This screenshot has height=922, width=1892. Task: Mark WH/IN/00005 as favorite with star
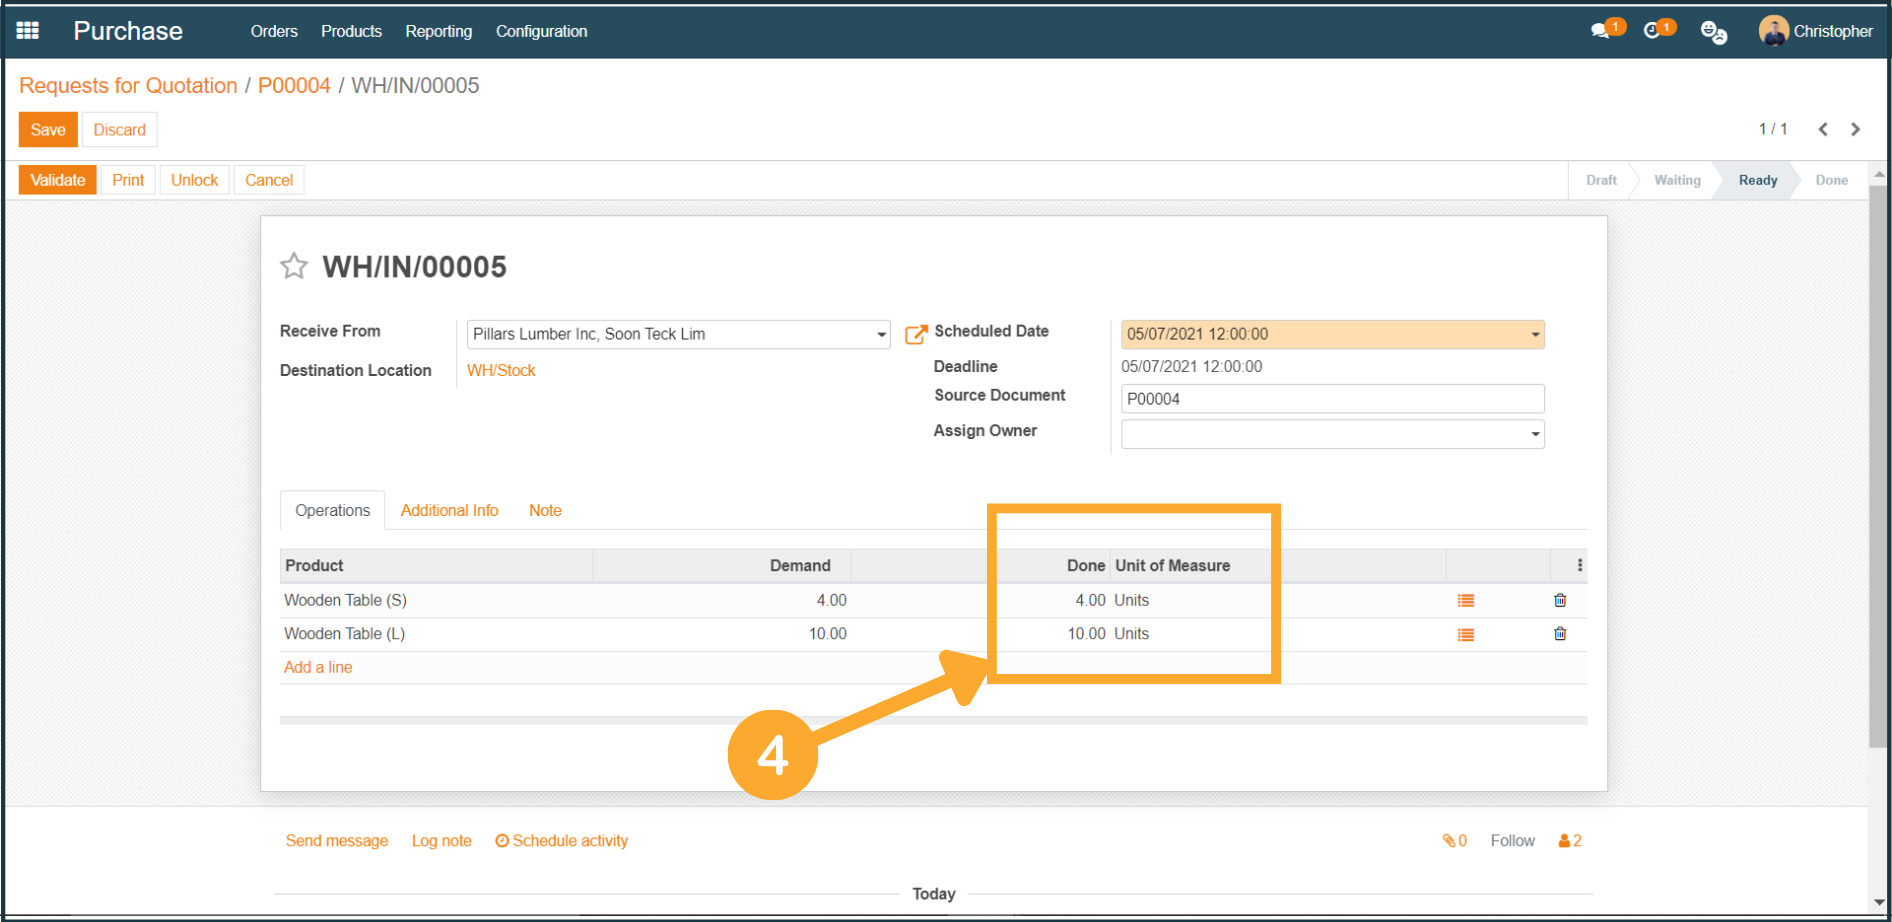(294, 266)
